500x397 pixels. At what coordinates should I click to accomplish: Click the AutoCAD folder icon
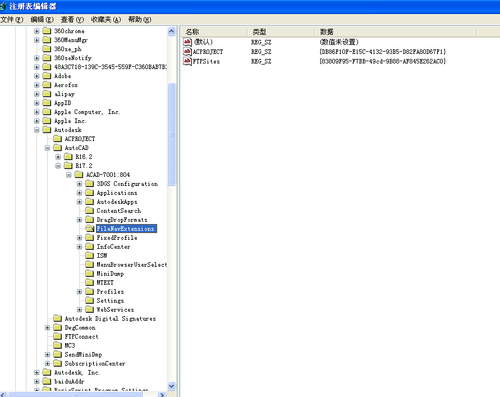click(x=58, y=148)
